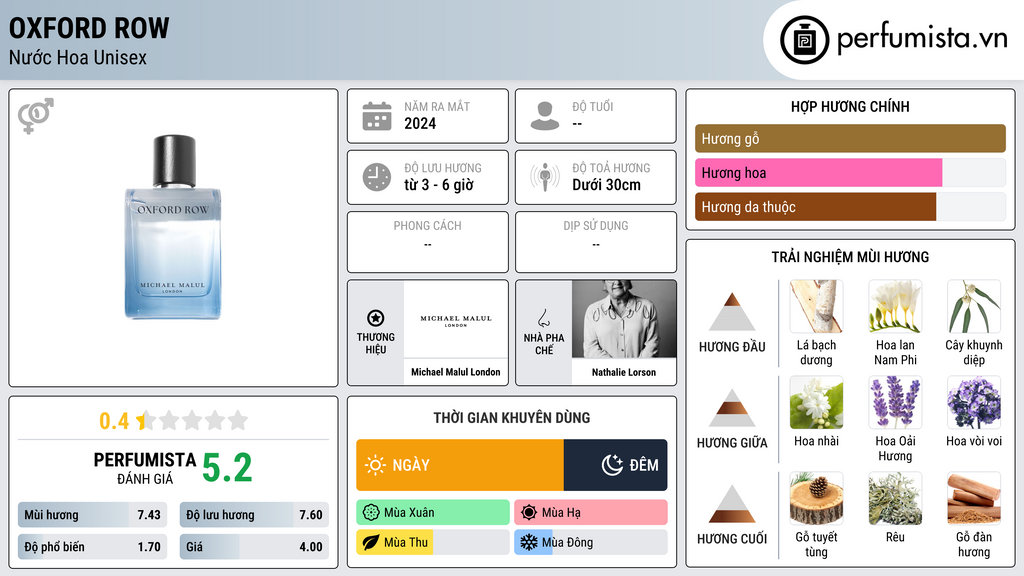Click the 'từ 3 - 6 giờ' longevity value
Image resolution: width=1024 pixels, height=576 pixels.
[x=439, y=185]
